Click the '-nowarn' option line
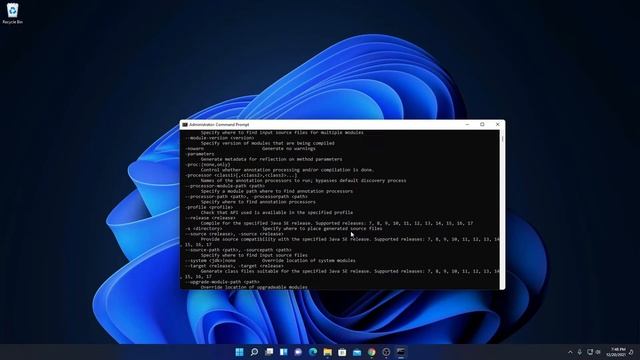 tap(251, 149)
